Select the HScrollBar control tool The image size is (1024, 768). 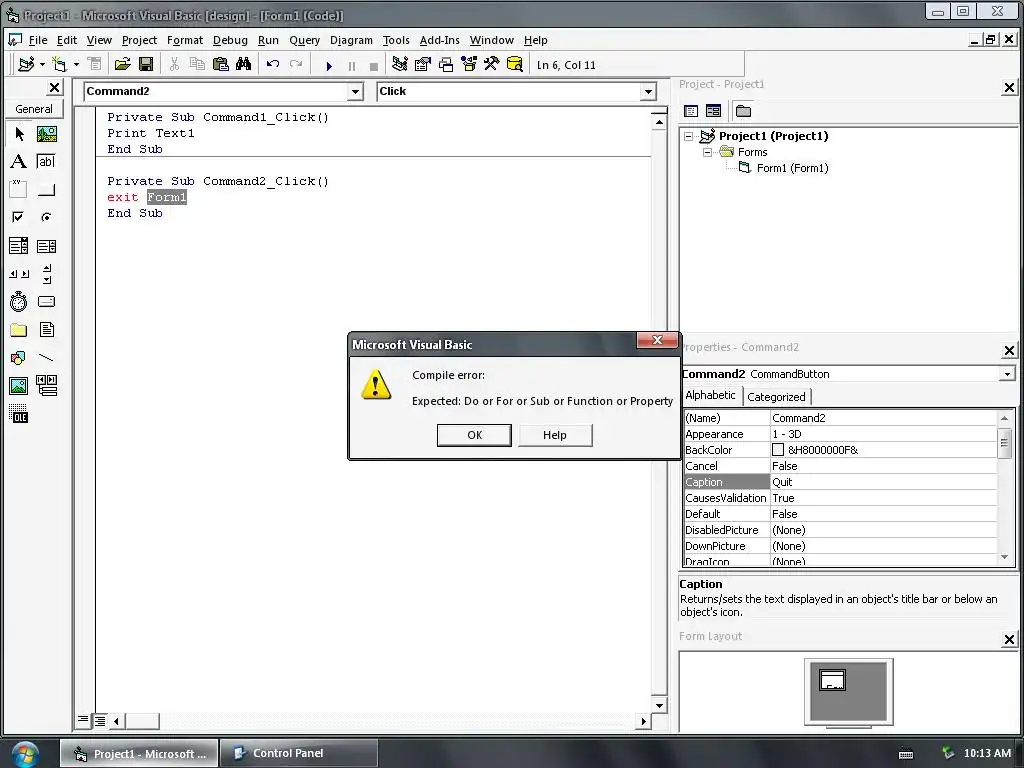coord(19,274)
